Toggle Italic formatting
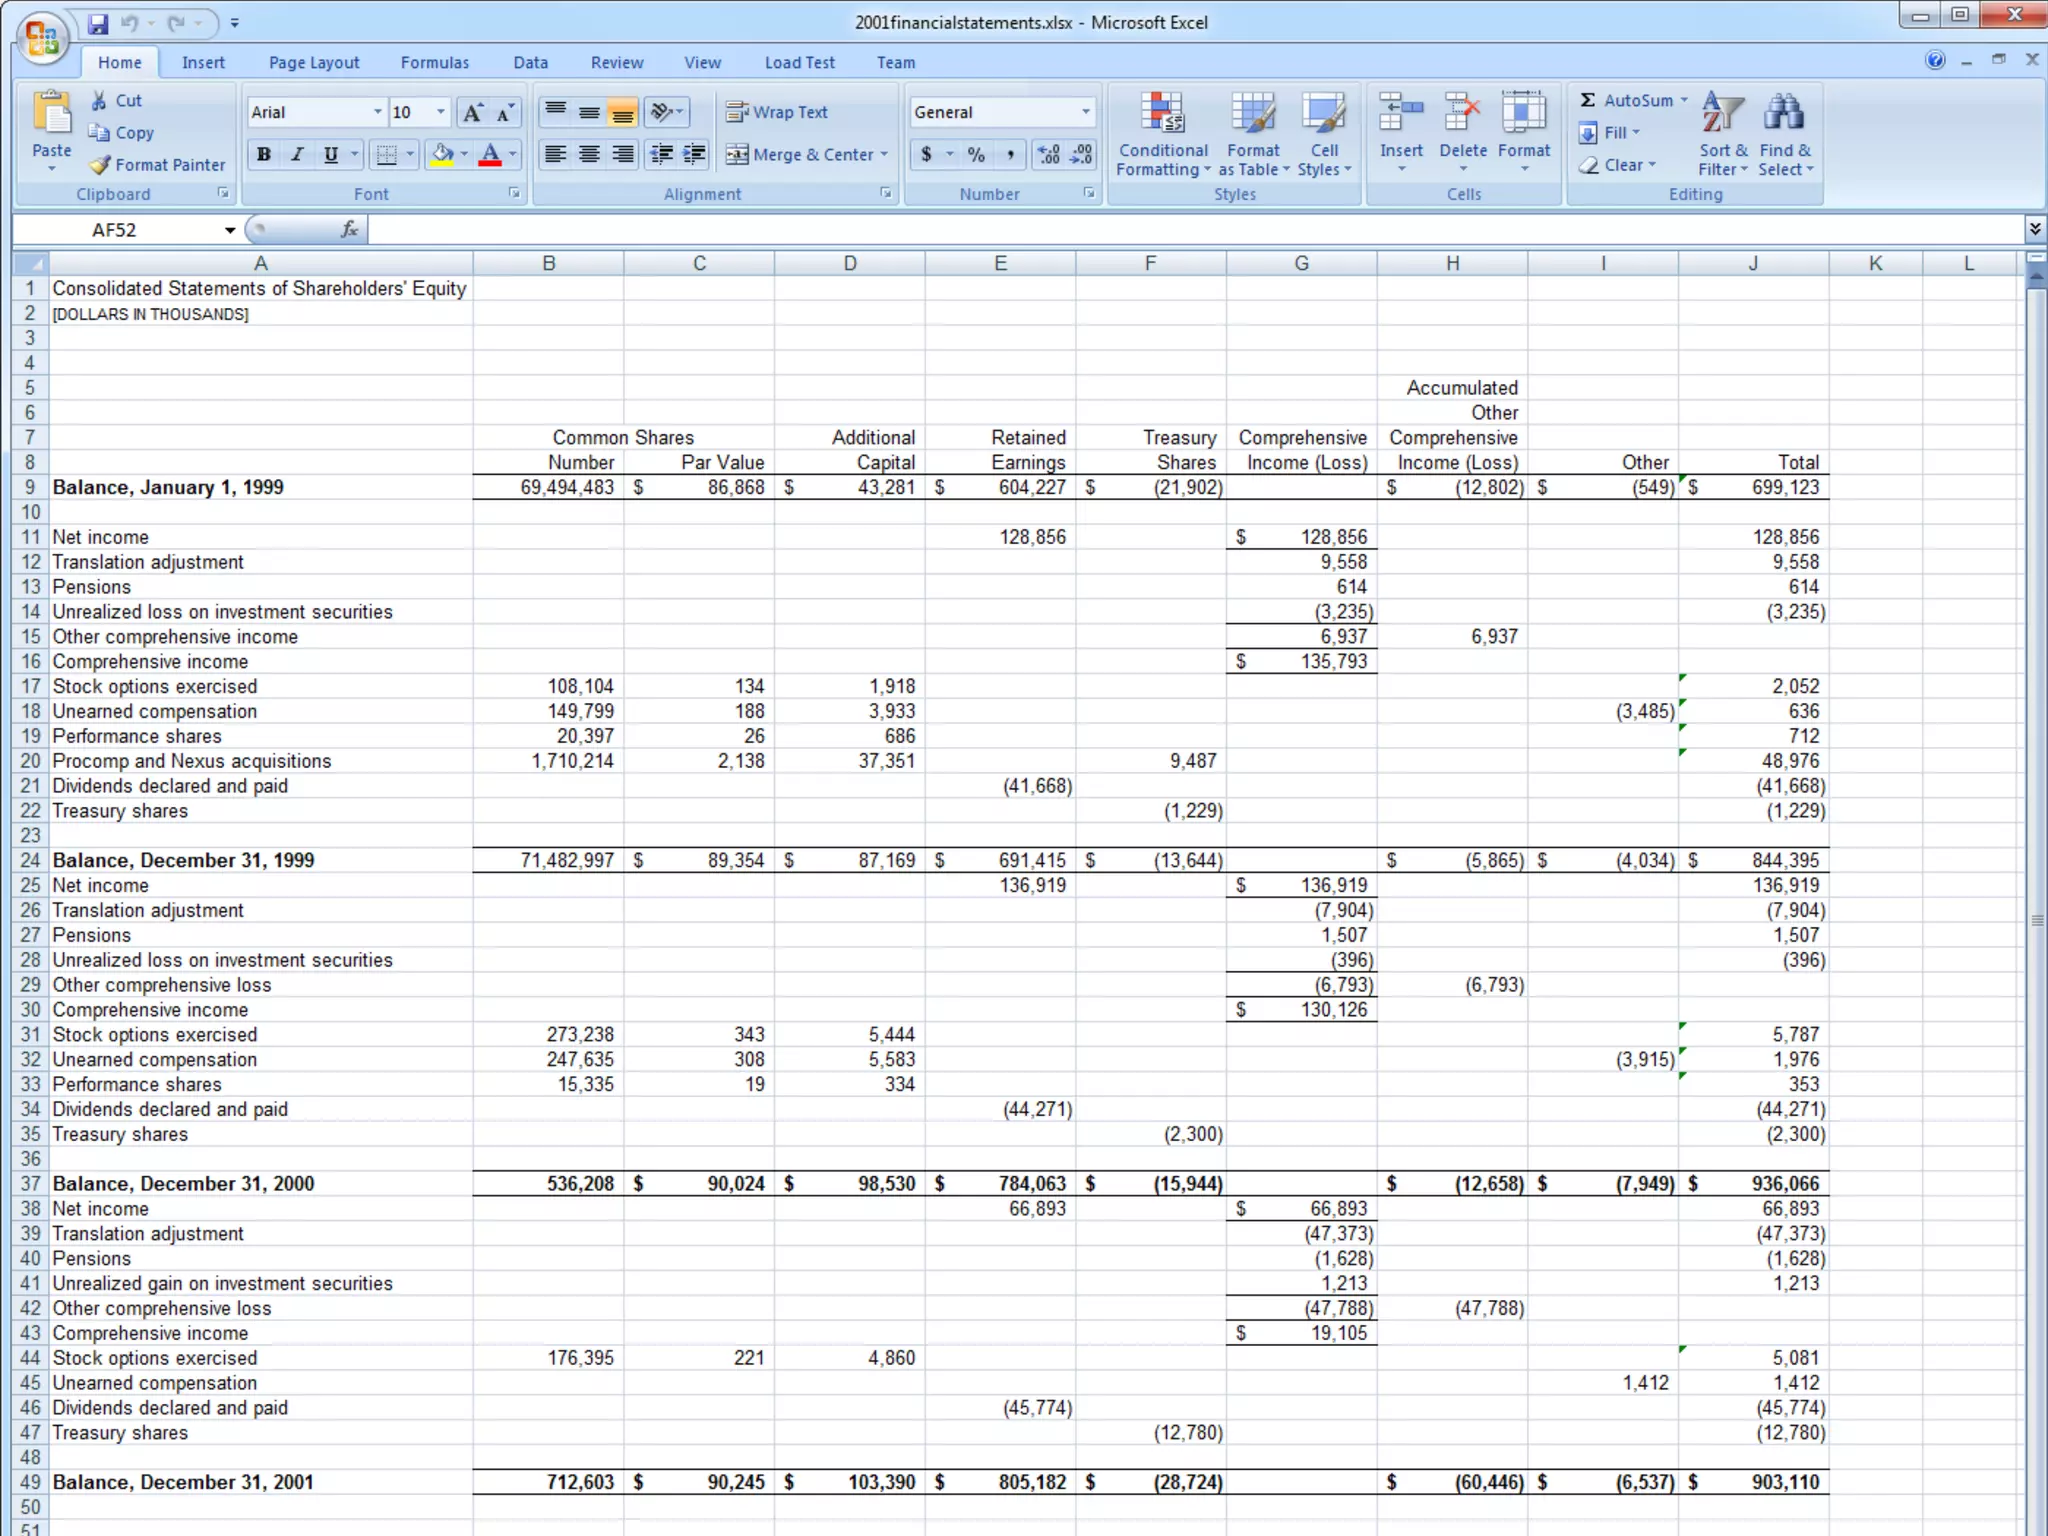This screenshot has width=2048, height=1536. pos(297,154)
